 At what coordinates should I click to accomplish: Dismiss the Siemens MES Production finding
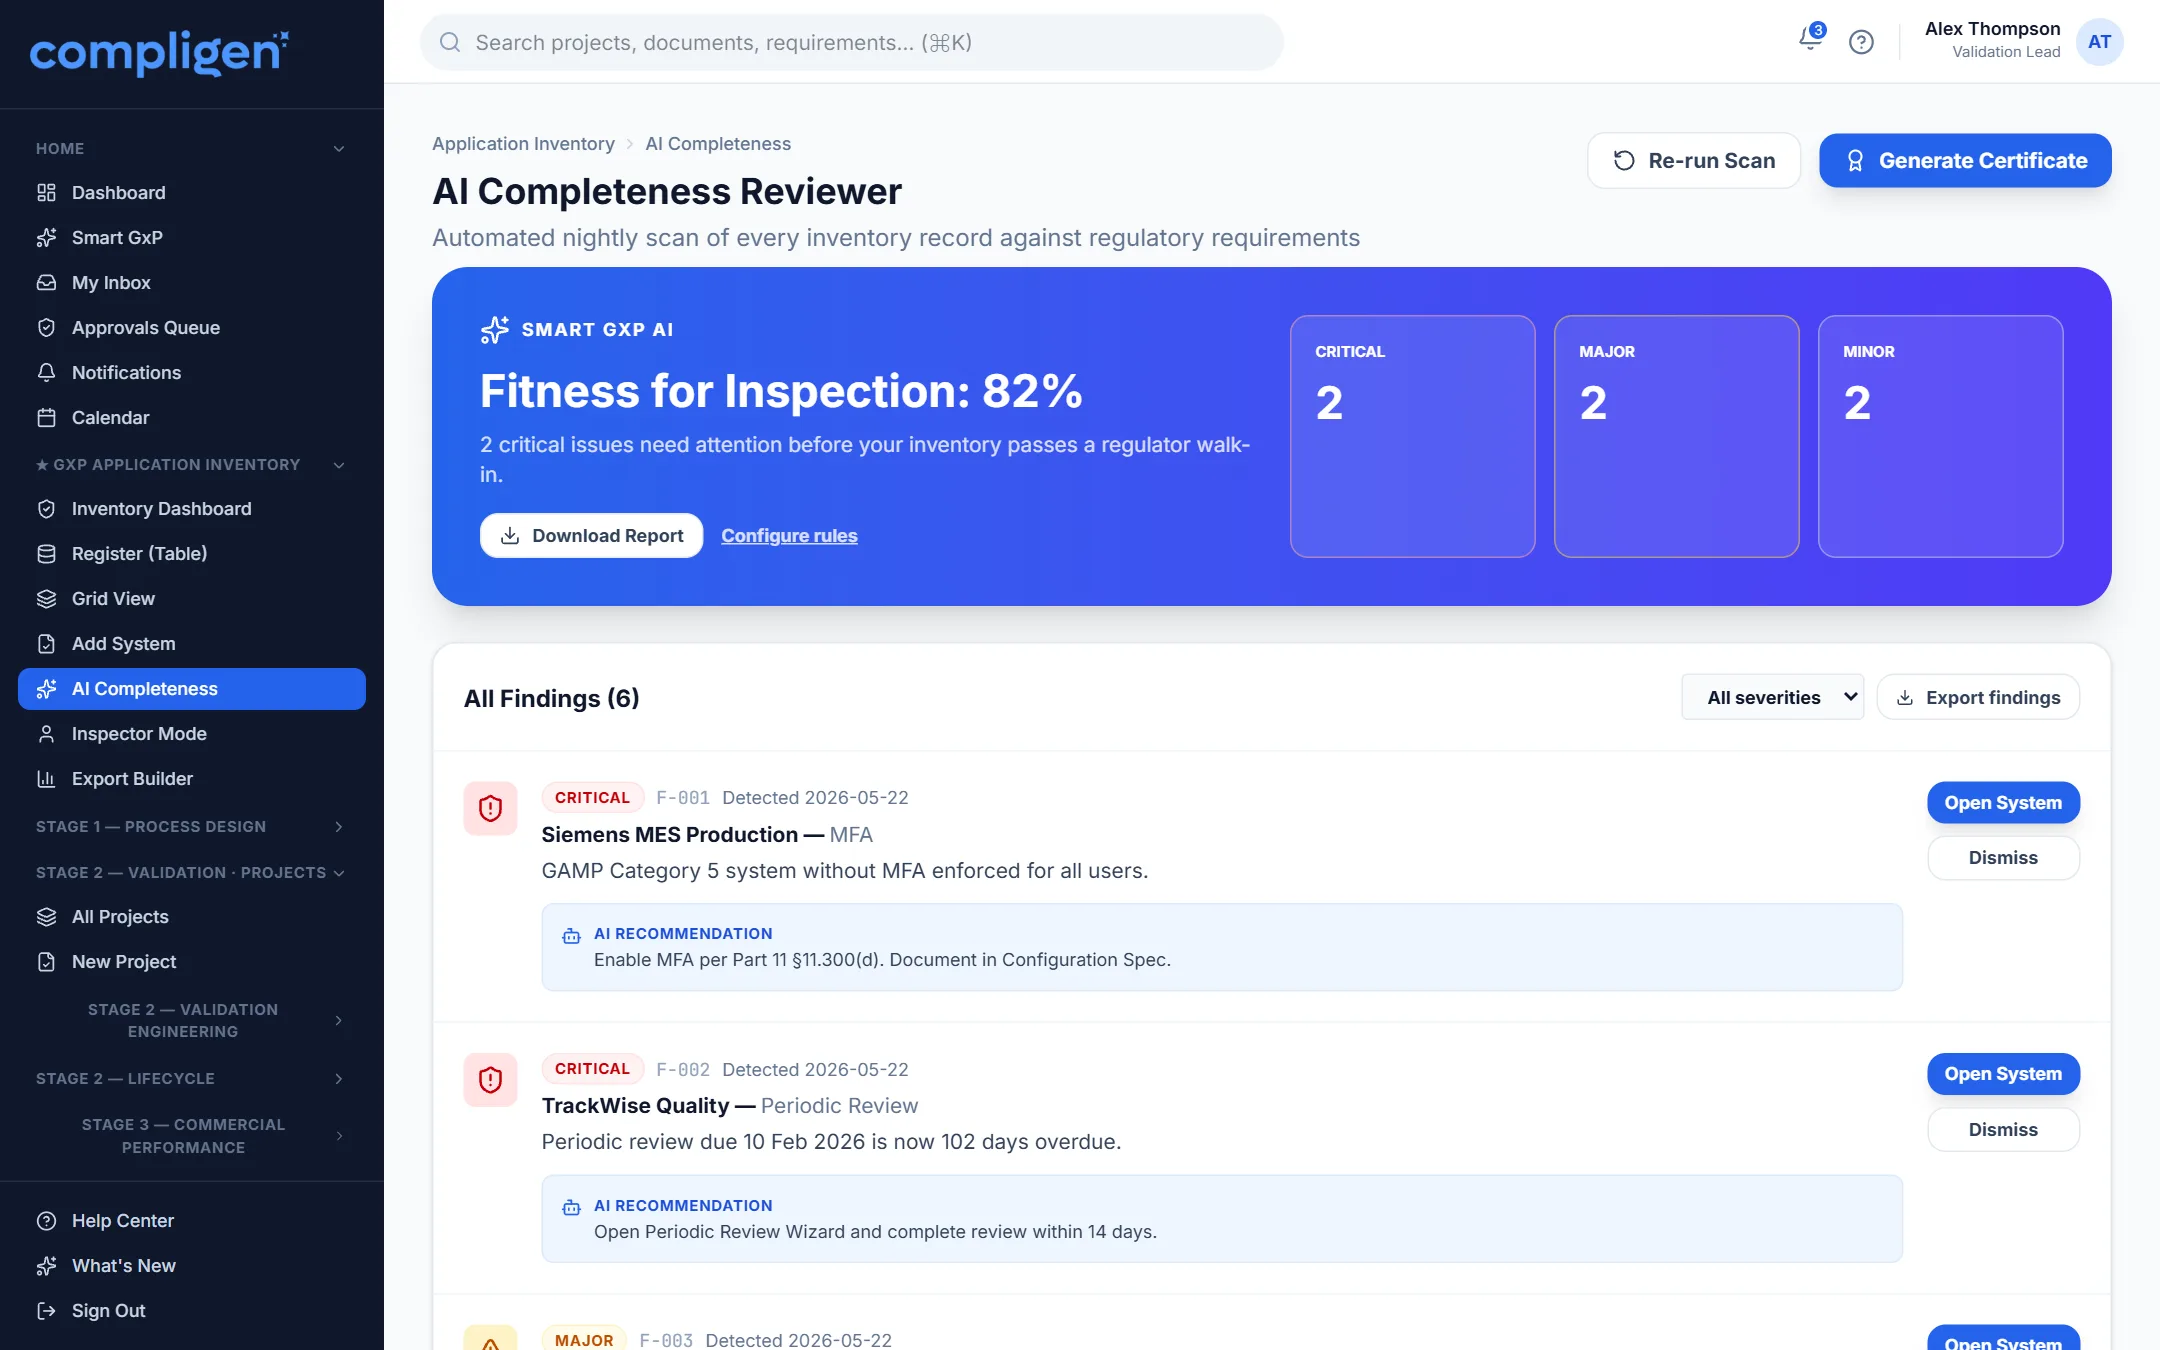pyautogui.click(x=2003, y=857)
